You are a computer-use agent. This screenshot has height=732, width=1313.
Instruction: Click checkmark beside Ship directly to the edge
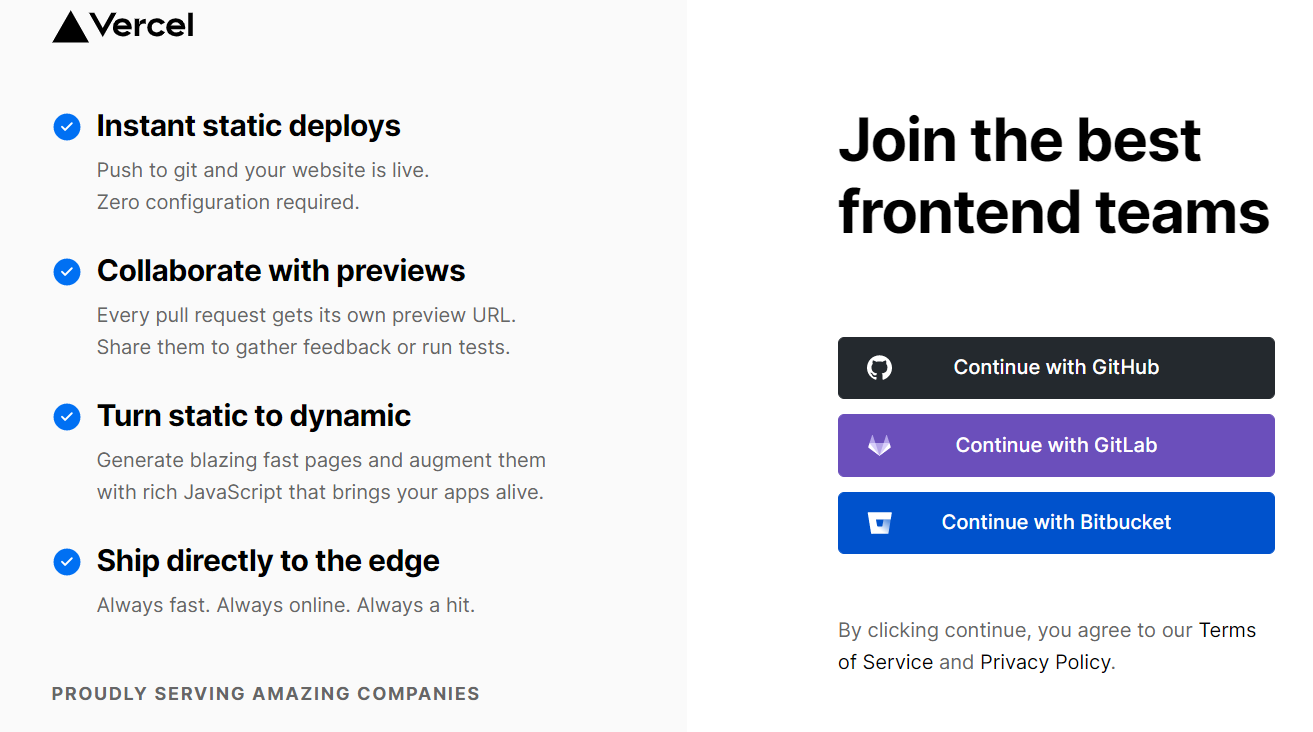coord(67,562)
